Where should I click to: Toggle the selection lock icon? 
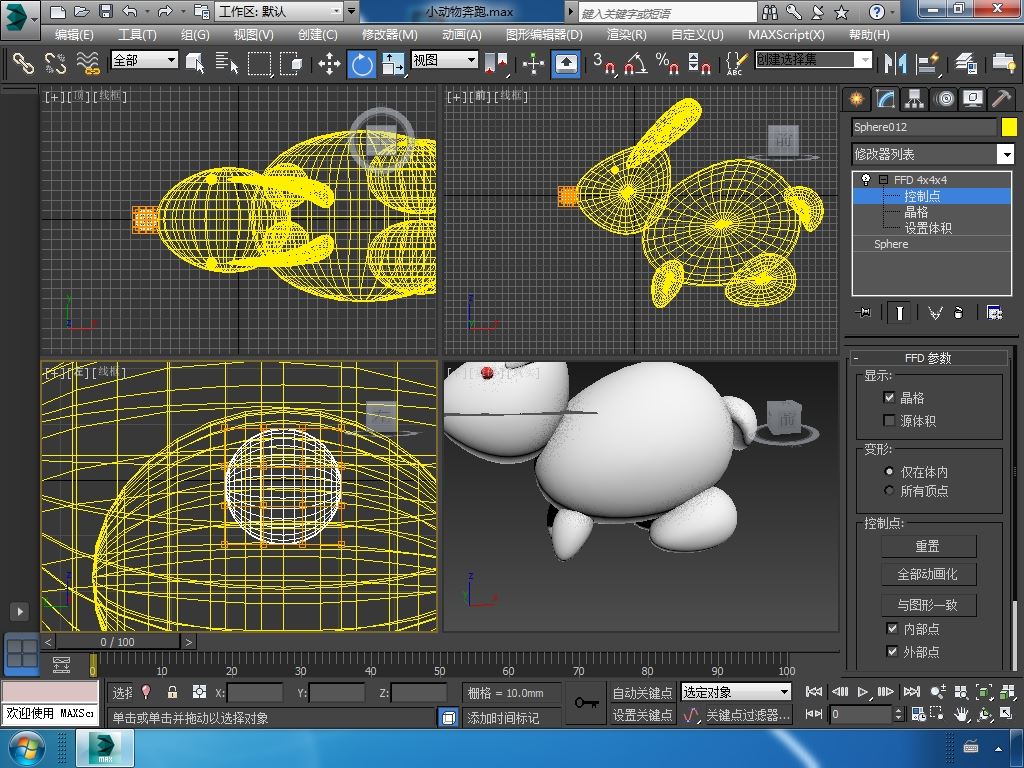172,692
